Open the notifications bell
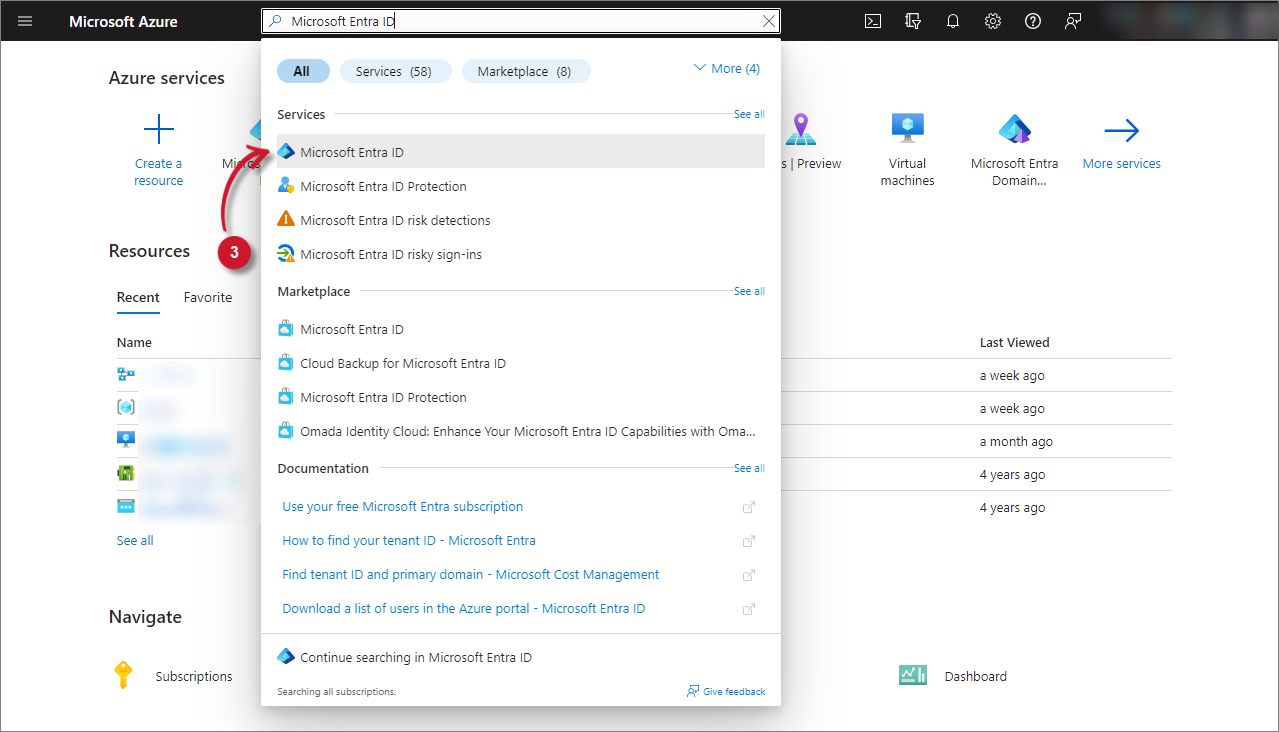The image size is (1279, 732). tap(952, 20)
